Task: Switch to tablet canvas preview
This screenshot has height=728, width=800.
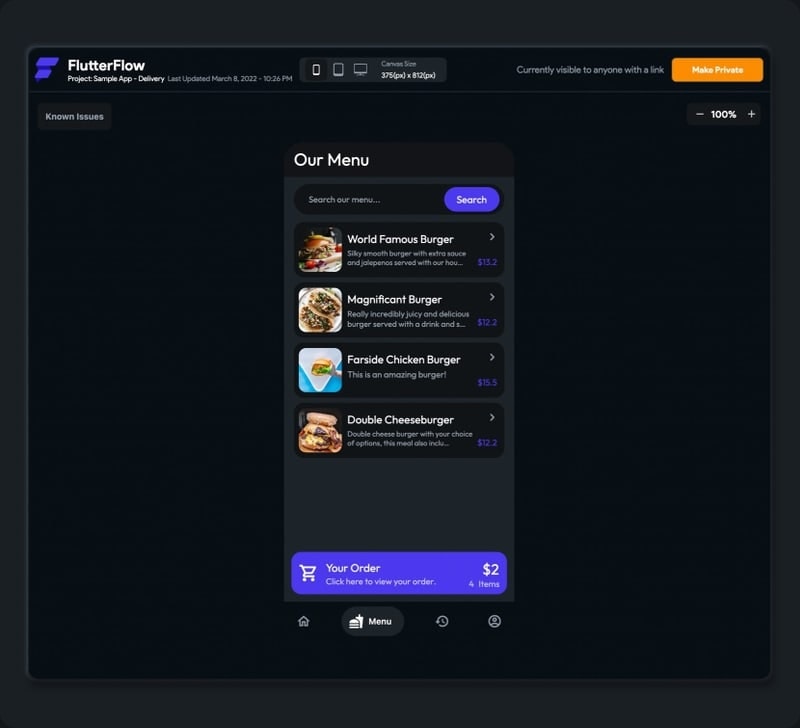Action: [338, 69]
